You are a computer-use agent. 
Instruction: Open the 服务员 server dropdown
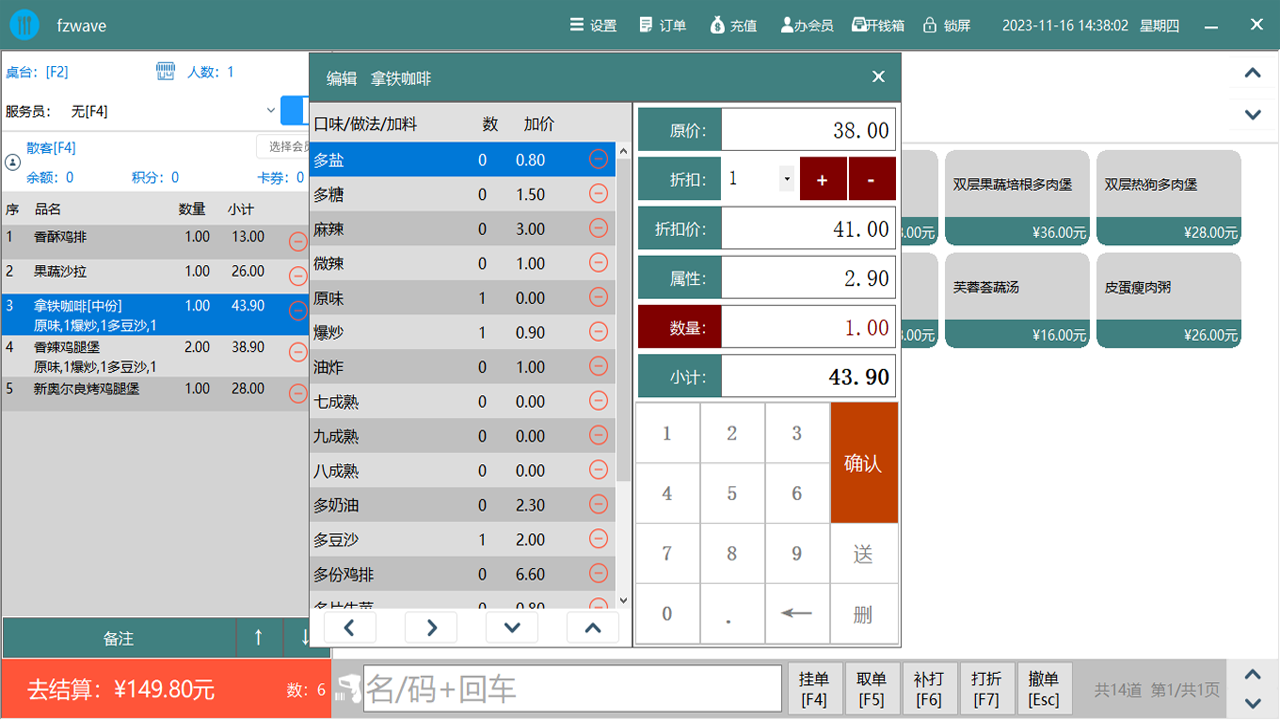270,111
